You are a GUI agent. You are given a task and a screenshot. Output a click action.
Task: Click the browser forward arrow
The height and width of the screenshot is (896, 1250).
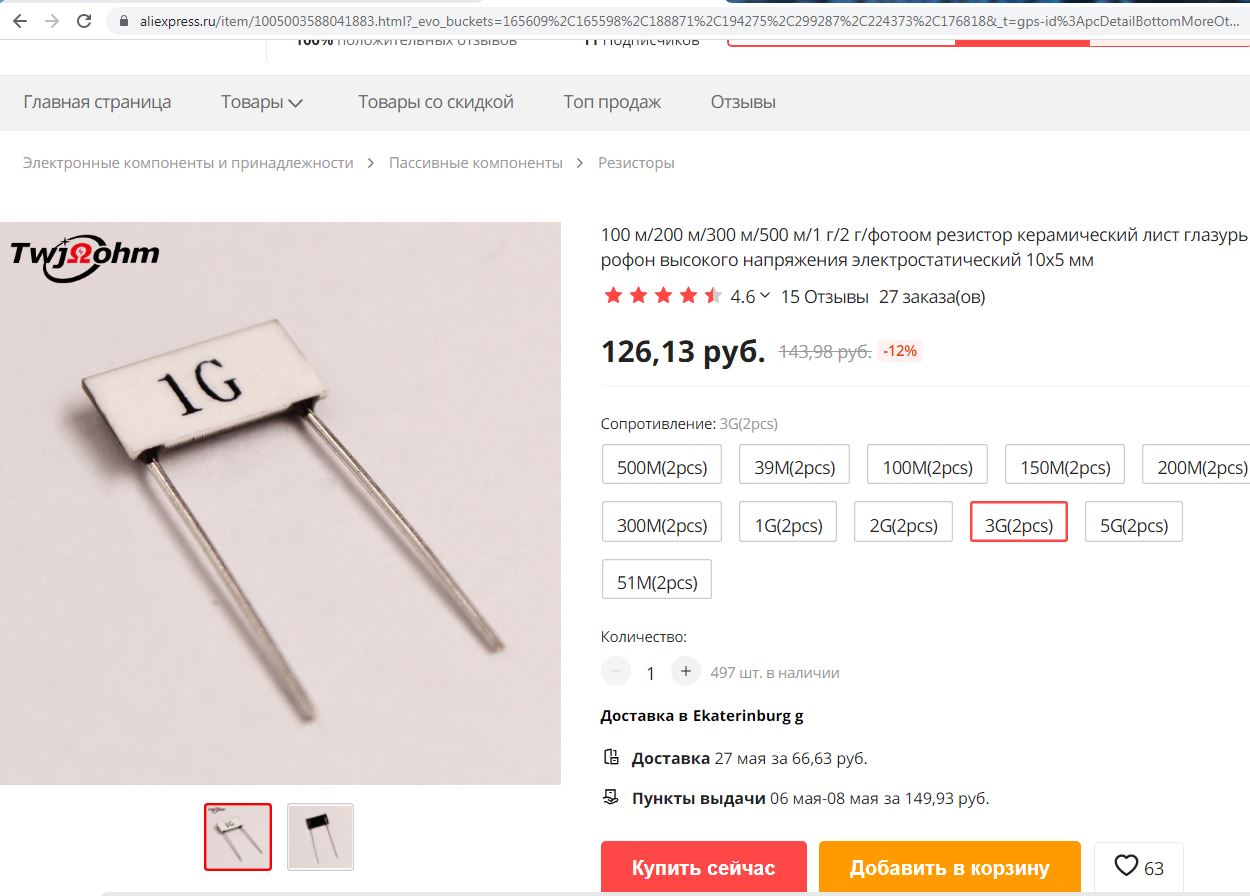pyautogui.click(x=53, y=20)
